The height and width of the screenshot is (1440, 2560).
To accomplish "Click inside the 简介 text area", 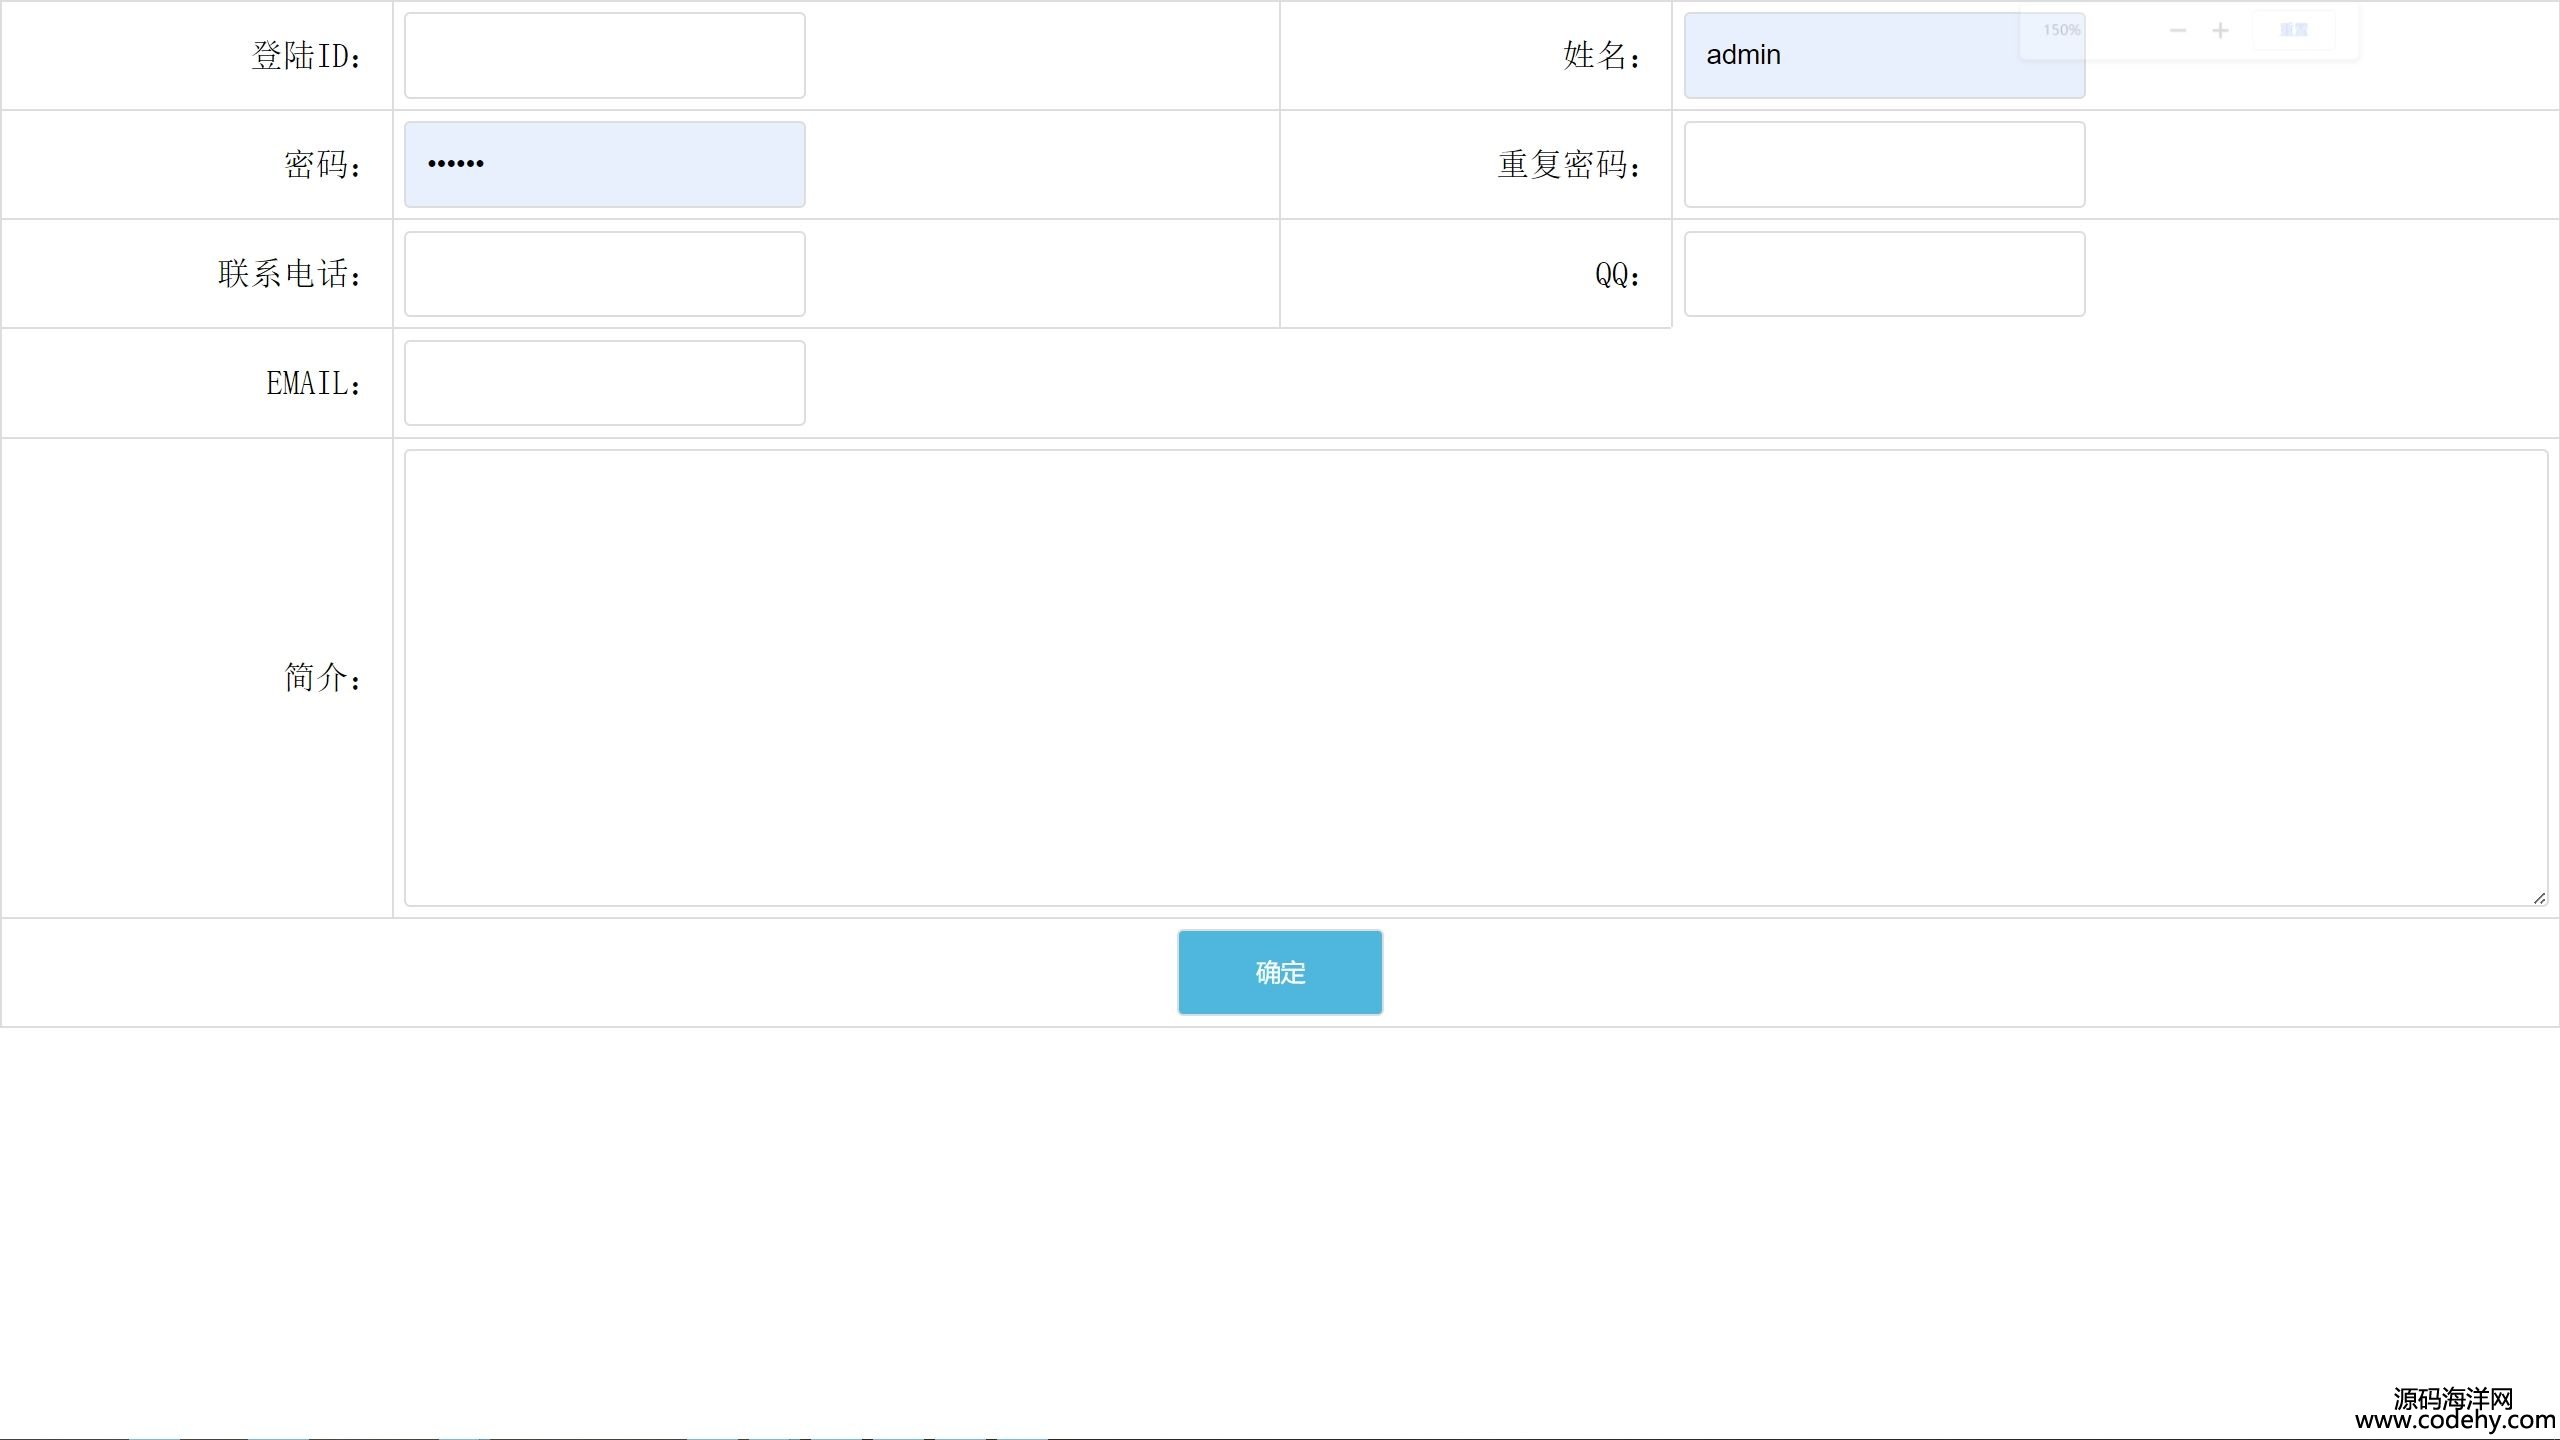I will pyautogui.click(x=1475, y=678).
